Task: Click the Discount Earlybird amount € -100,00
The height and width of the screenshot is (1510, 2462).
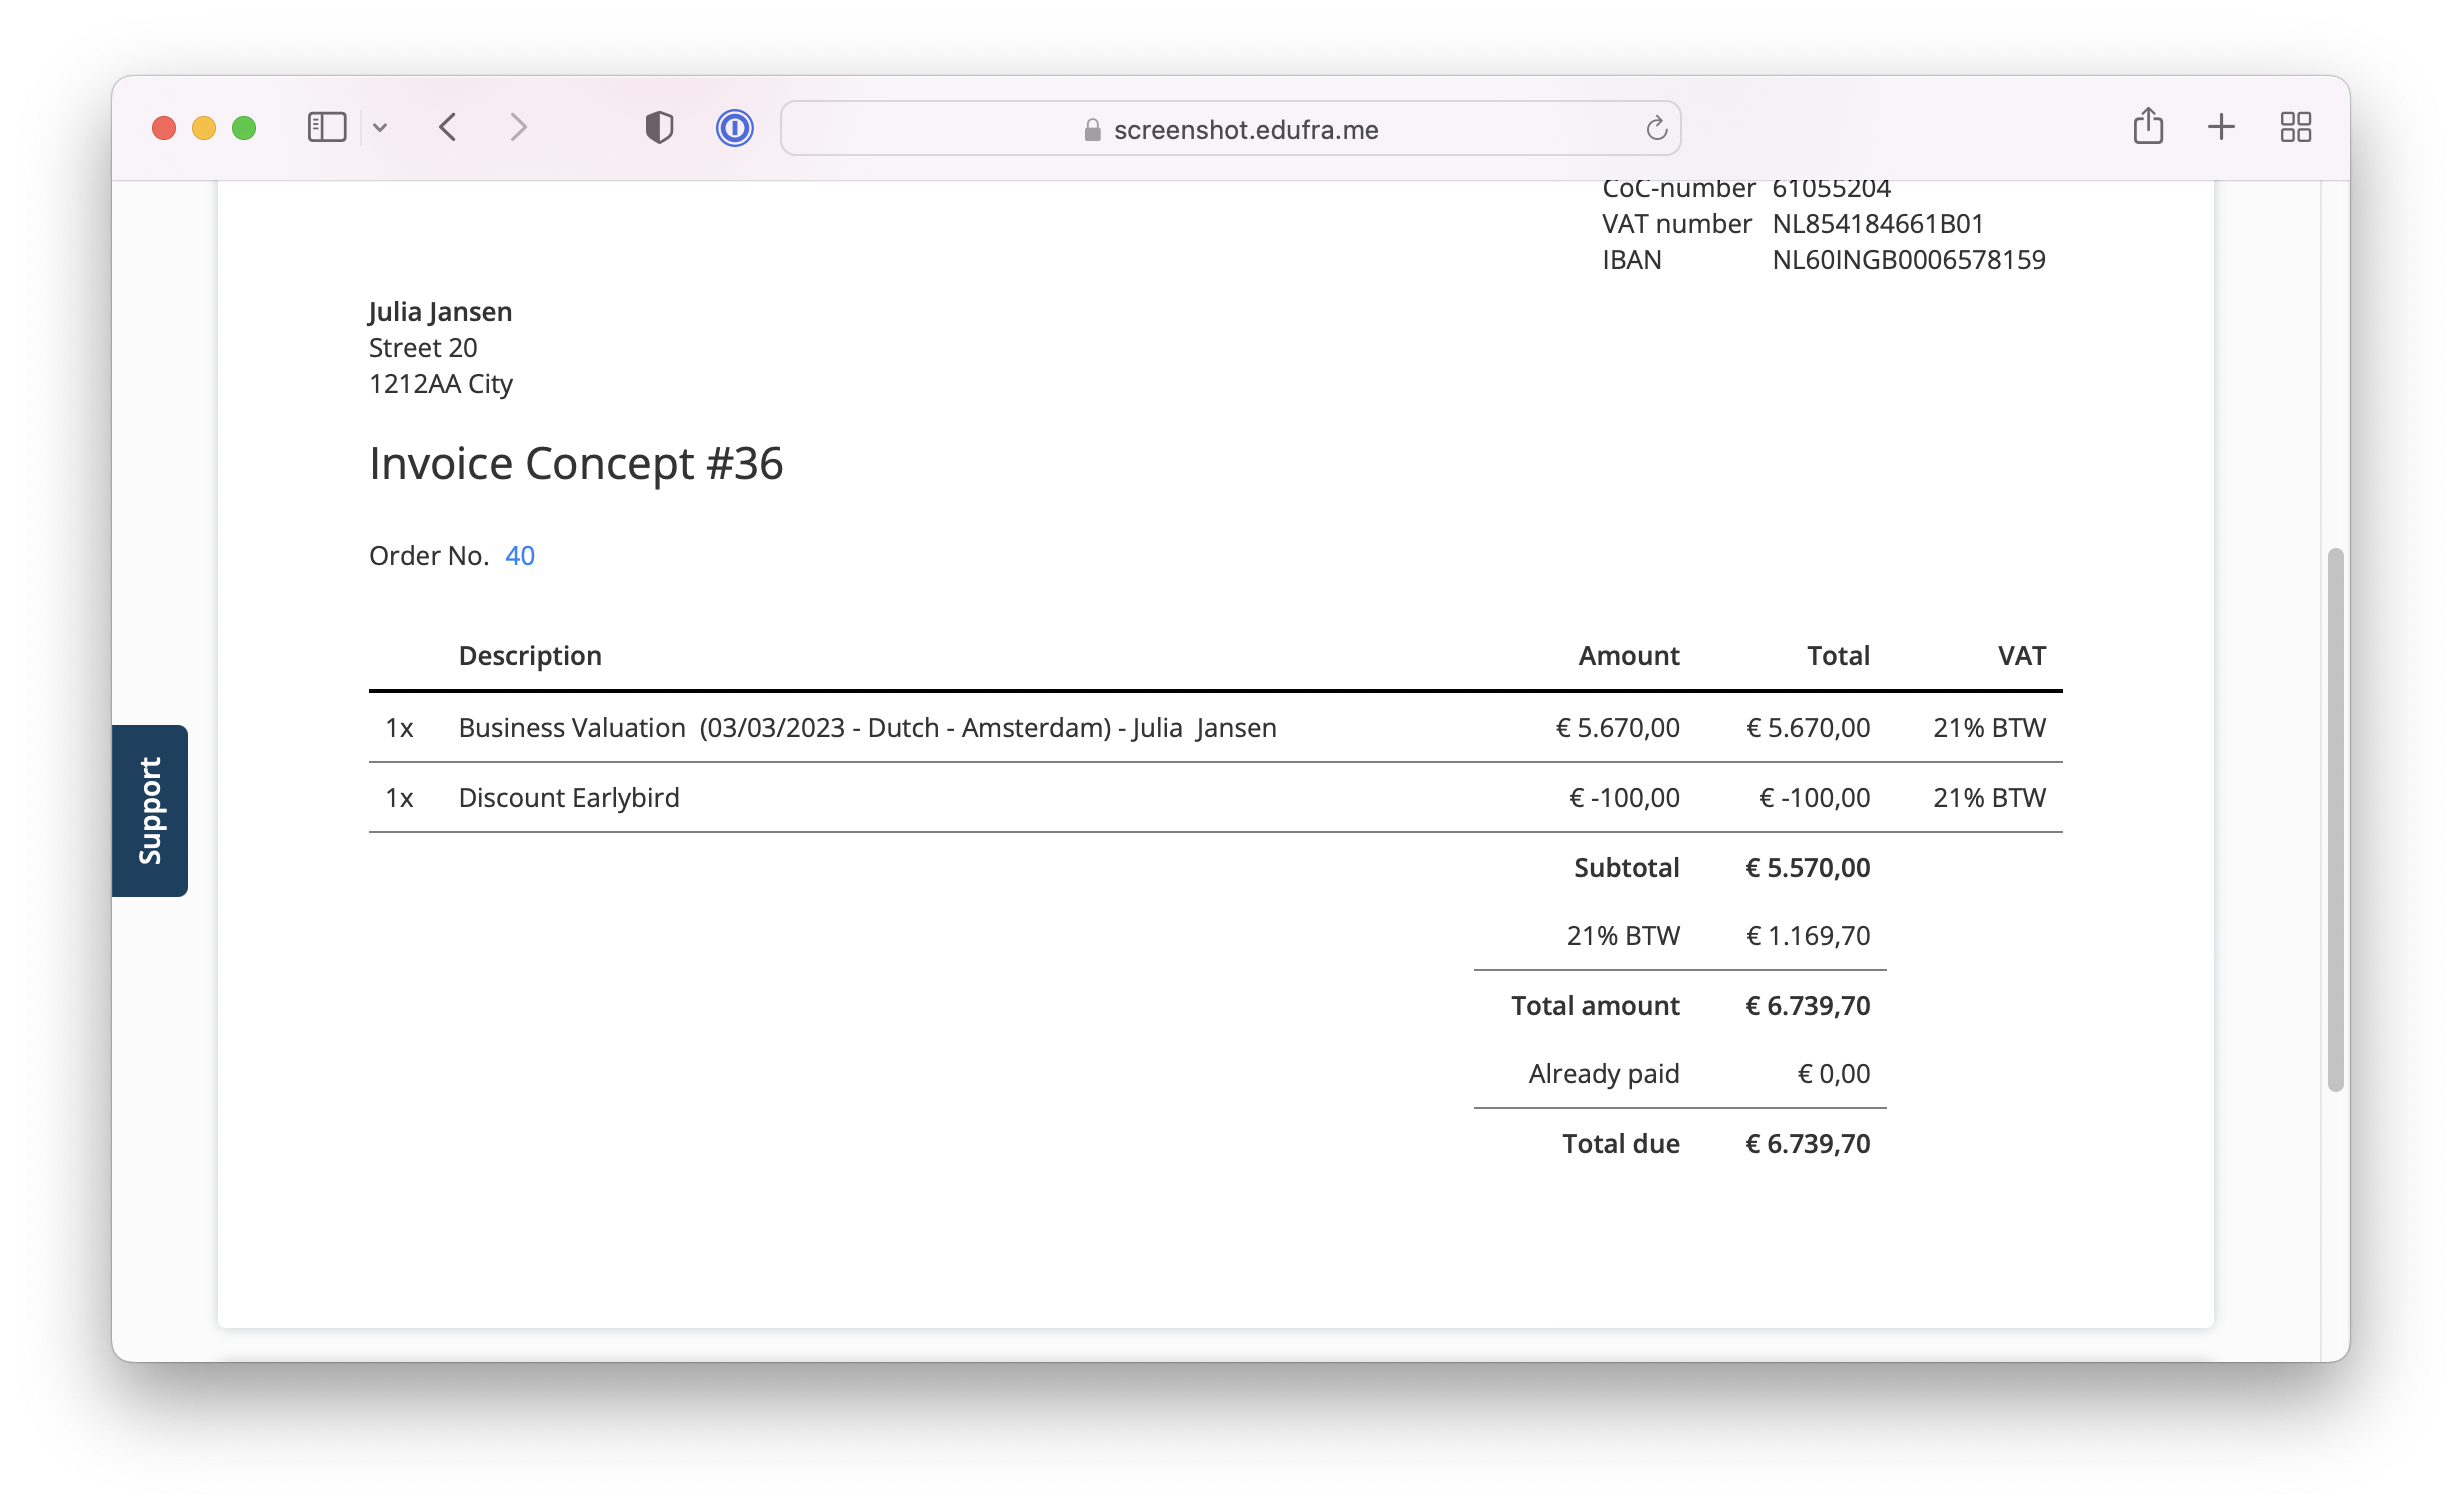Action: (x=1624, y=798)
